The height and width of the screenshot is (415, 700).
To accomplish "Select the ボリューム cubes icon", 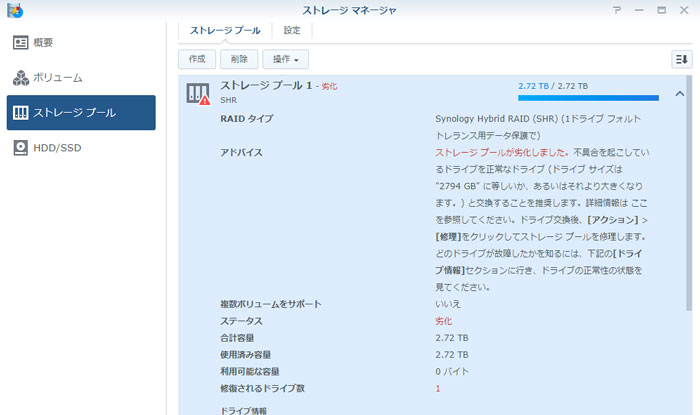I will click(21, 78).
